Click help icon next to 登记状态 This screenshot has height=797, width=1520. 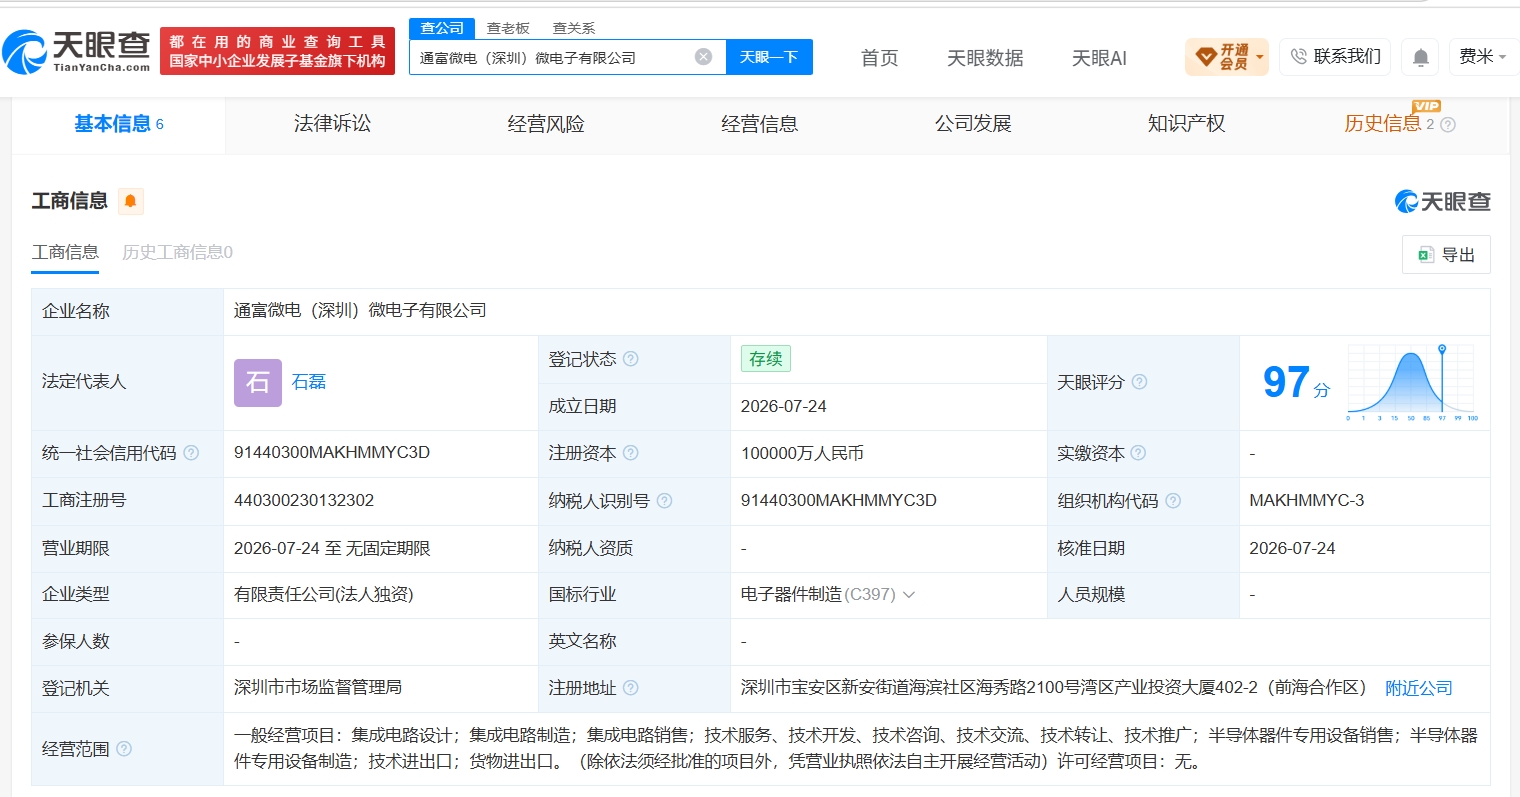pos(631,359)
